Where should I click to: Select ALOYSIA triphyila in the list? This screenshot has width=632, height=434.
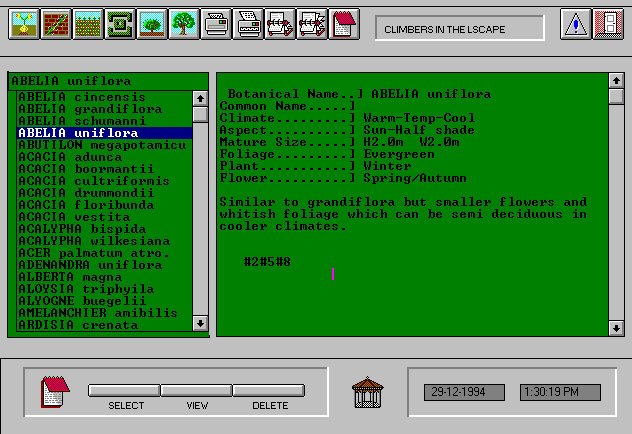click(x=104, y=289)
